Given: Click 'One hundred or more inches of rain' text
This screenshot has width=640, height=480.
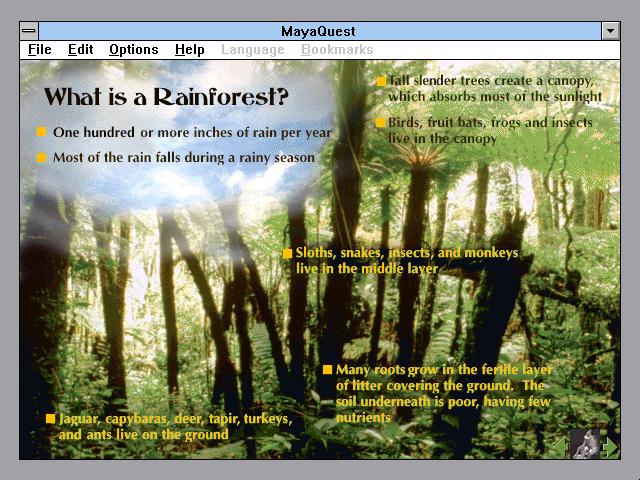Looking at the screenshot, I should point(167,132).
